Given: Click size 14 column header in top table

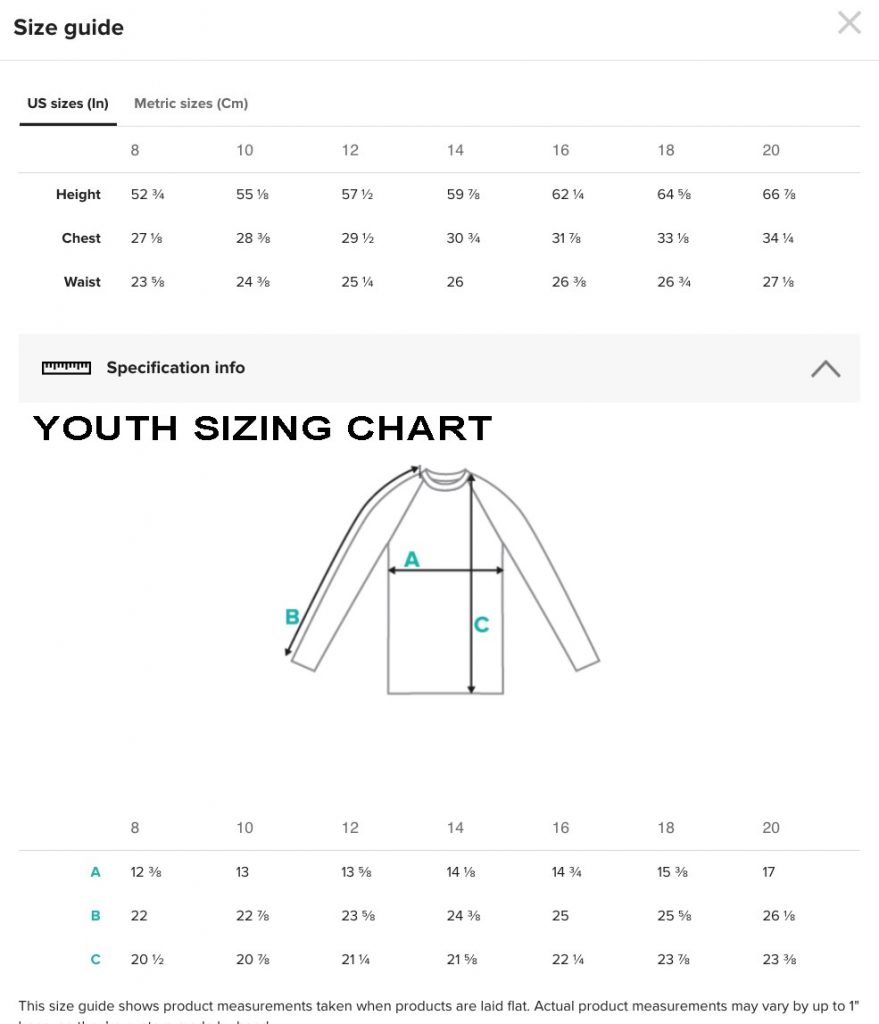Looking at the screenshot, I should (x=455, y=150).
